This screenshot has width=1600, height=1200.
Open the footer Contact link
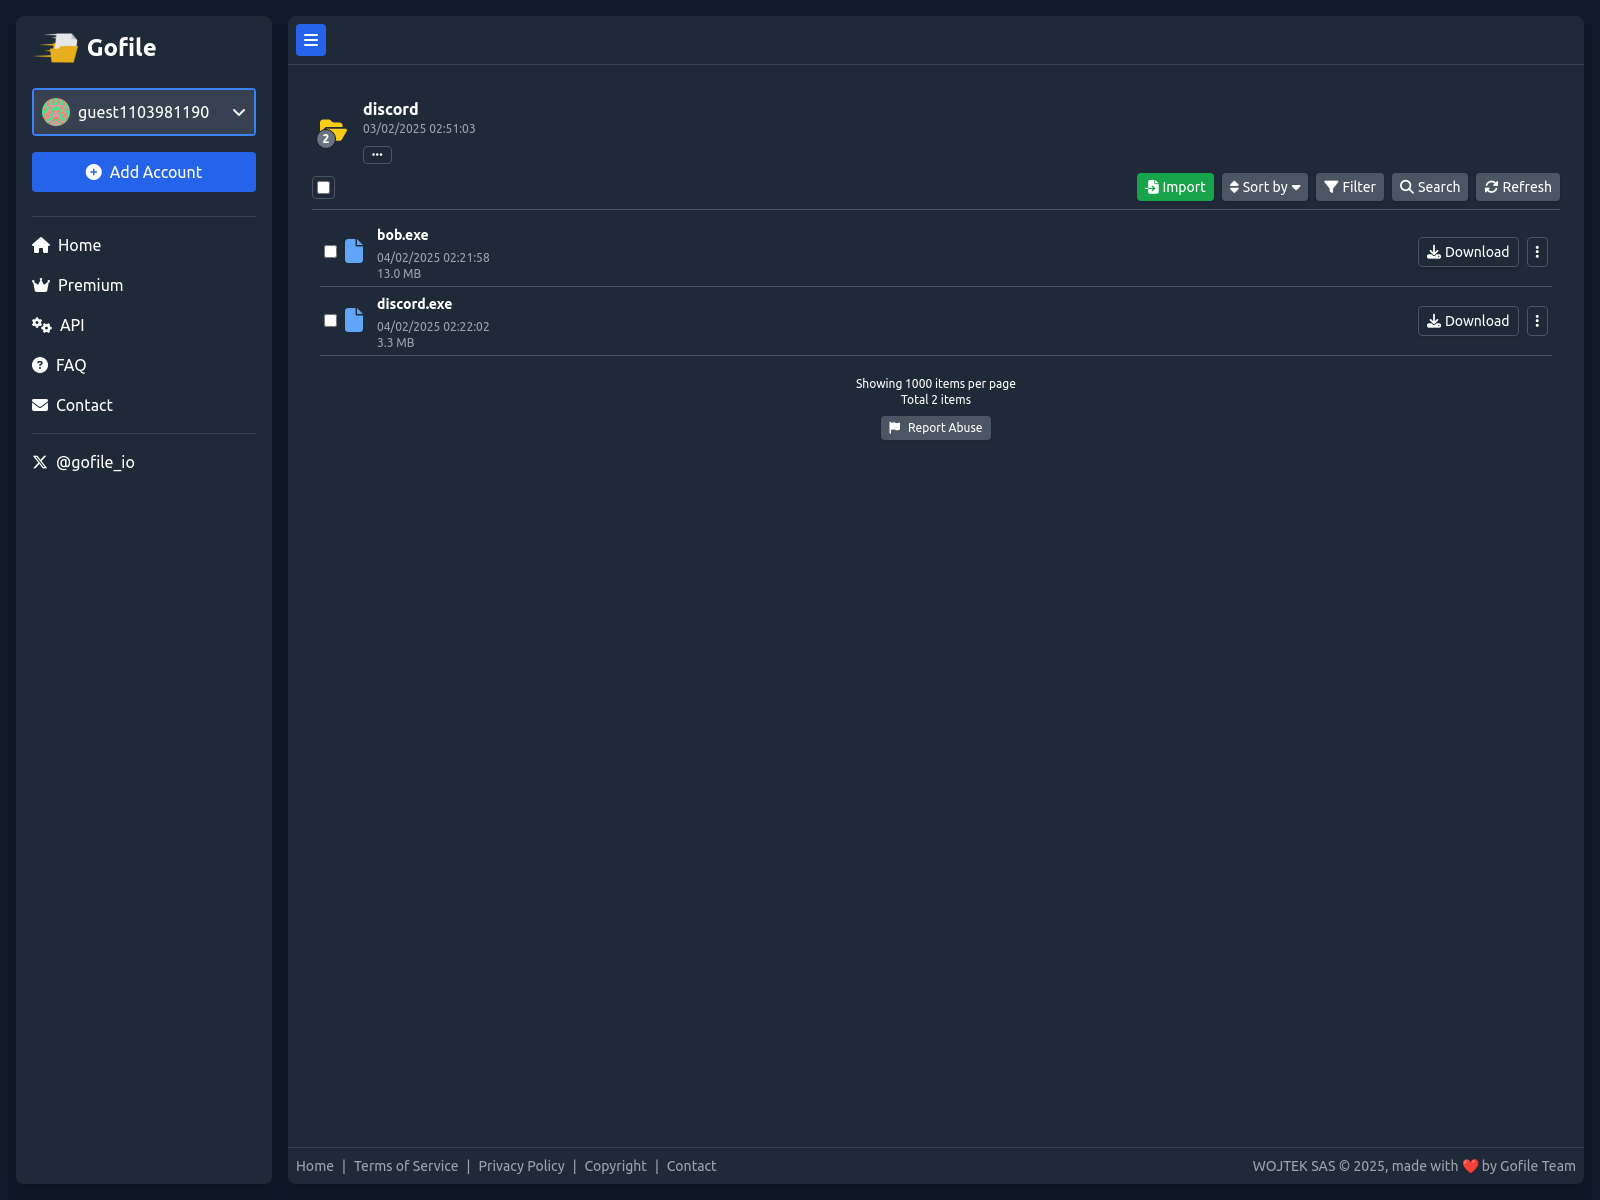point(691,1166)
